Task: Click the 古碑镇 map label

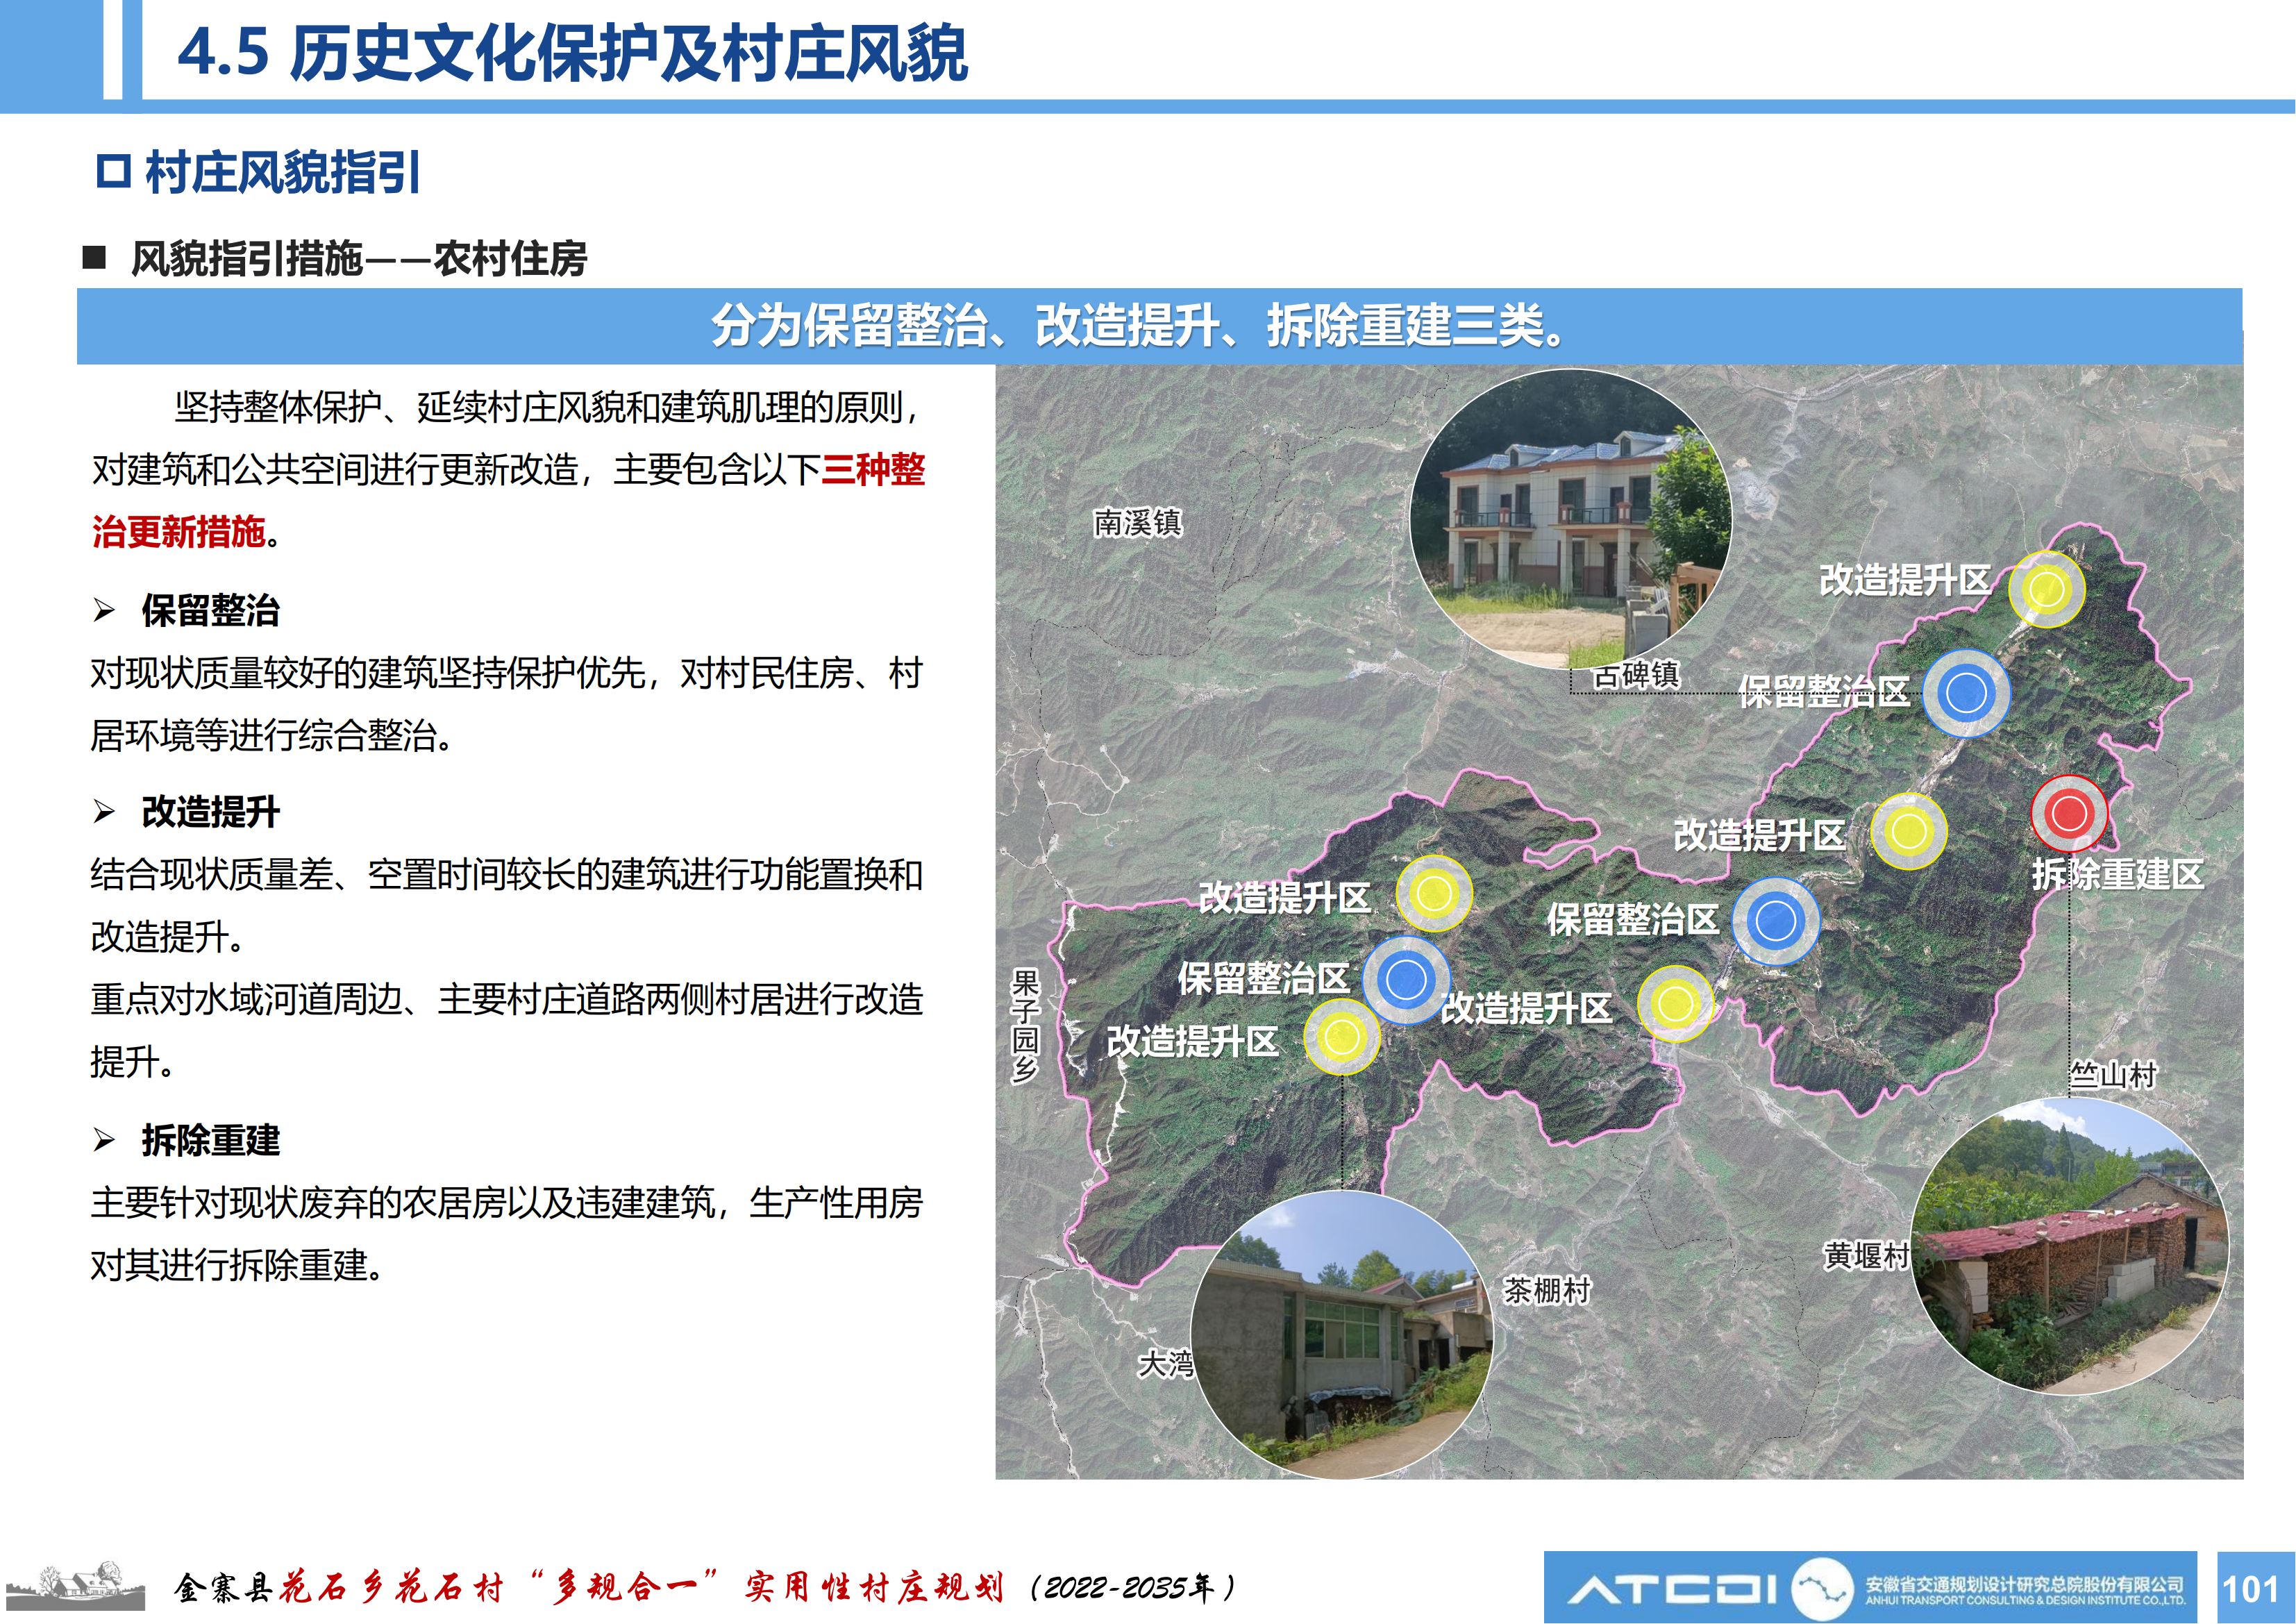Action: pos(1637,676)
